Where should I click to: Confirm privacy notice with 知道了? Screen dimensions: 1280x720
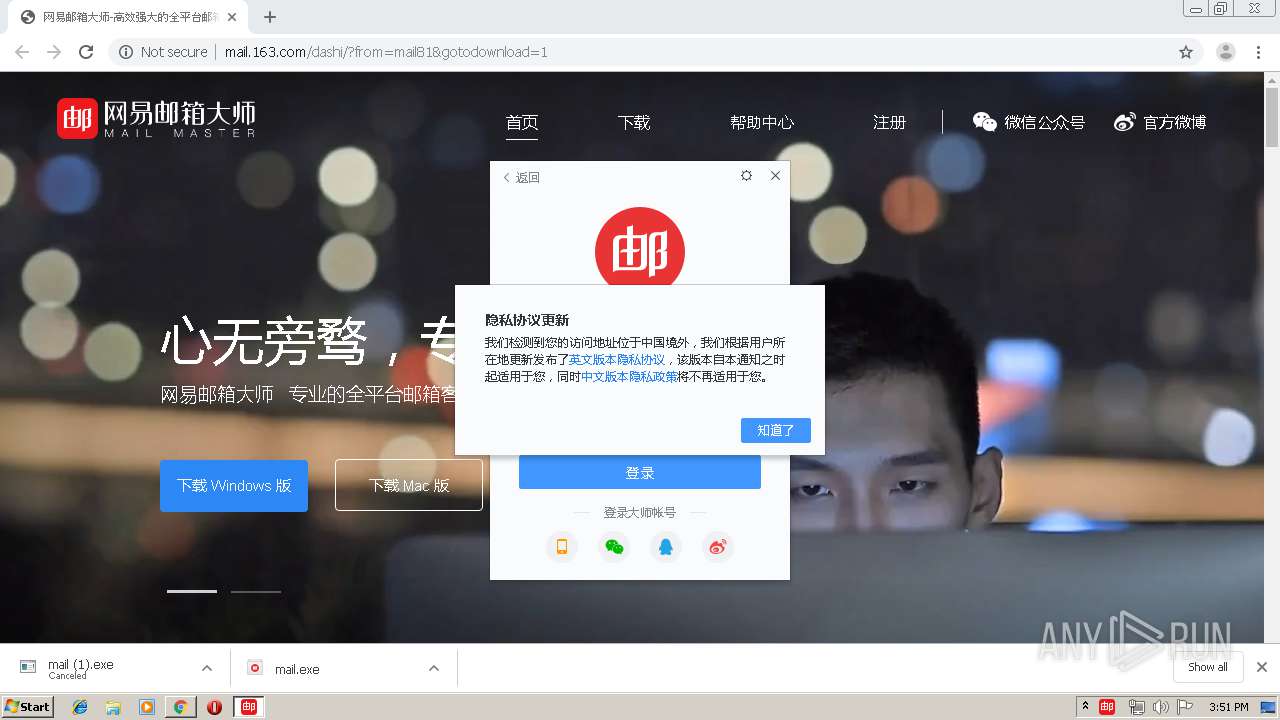pyautogui.click(x=776, y=430)
